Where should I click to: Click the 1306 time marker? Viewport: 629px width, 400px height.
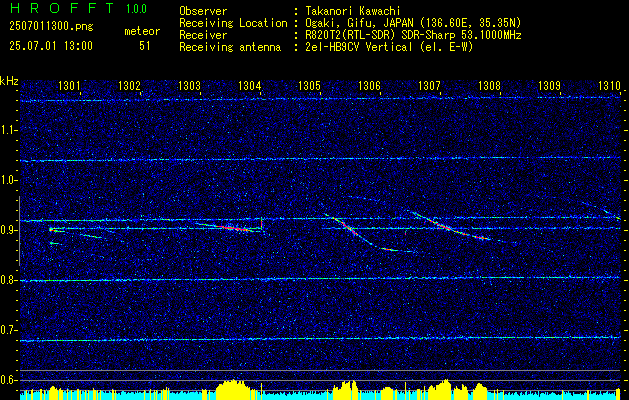(x=369, y=85)
